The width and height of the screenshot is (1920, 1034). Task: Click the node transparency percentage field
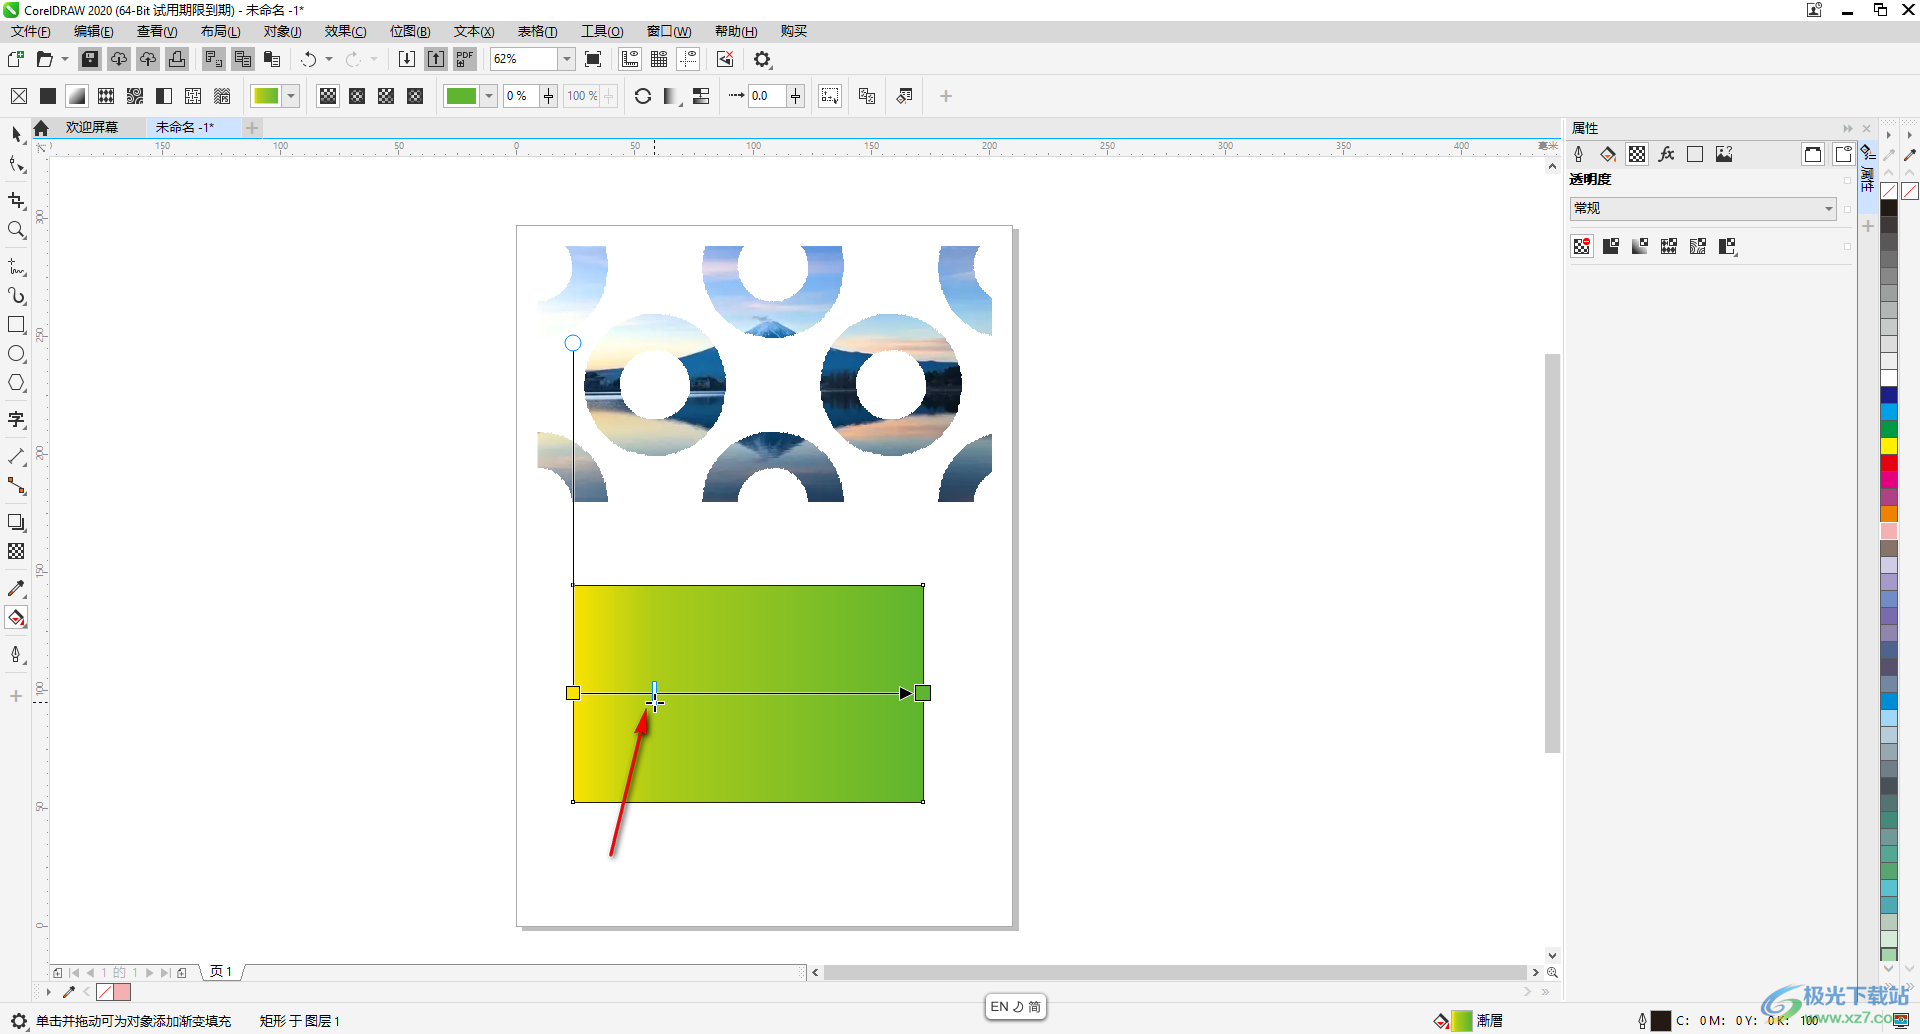click(521, 96)
